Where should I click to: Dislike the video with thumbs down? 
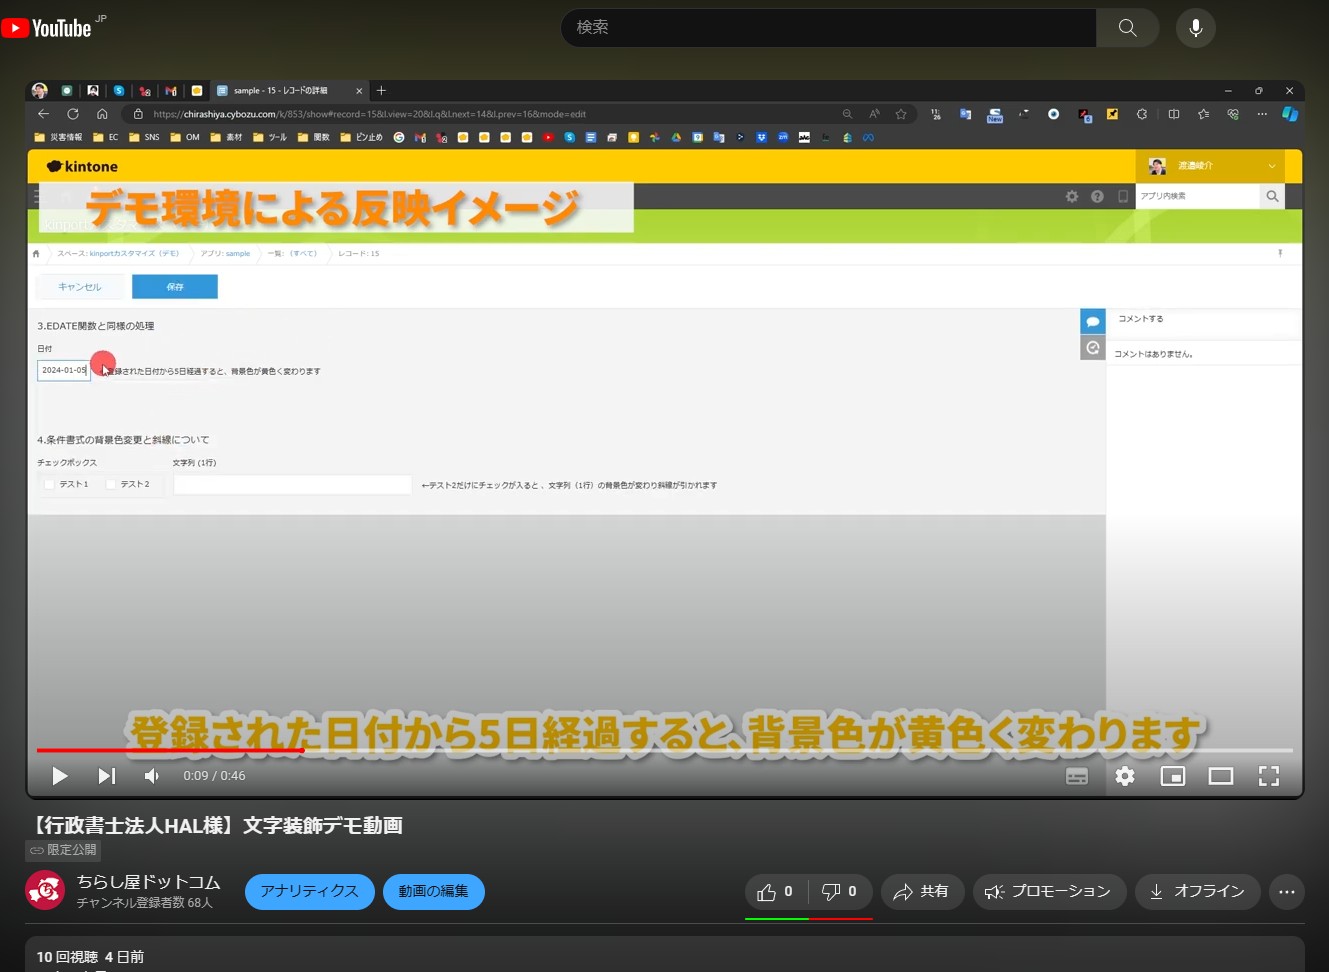pos(840,891)
